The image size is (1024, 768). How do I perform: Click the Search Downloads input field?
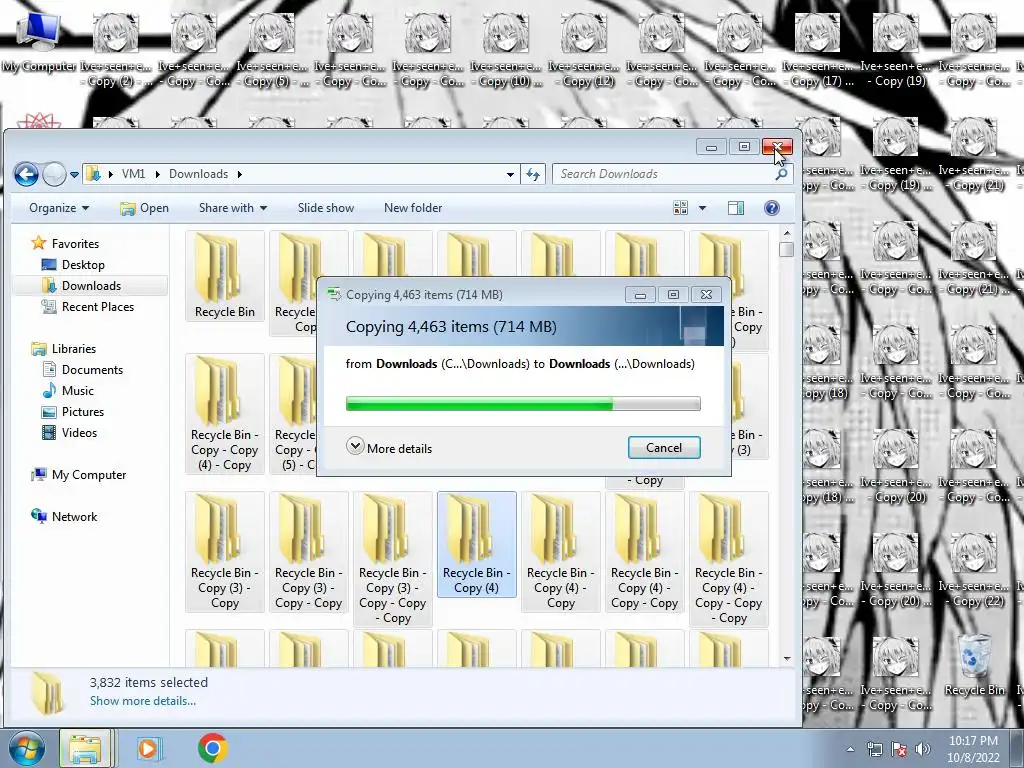663,174
